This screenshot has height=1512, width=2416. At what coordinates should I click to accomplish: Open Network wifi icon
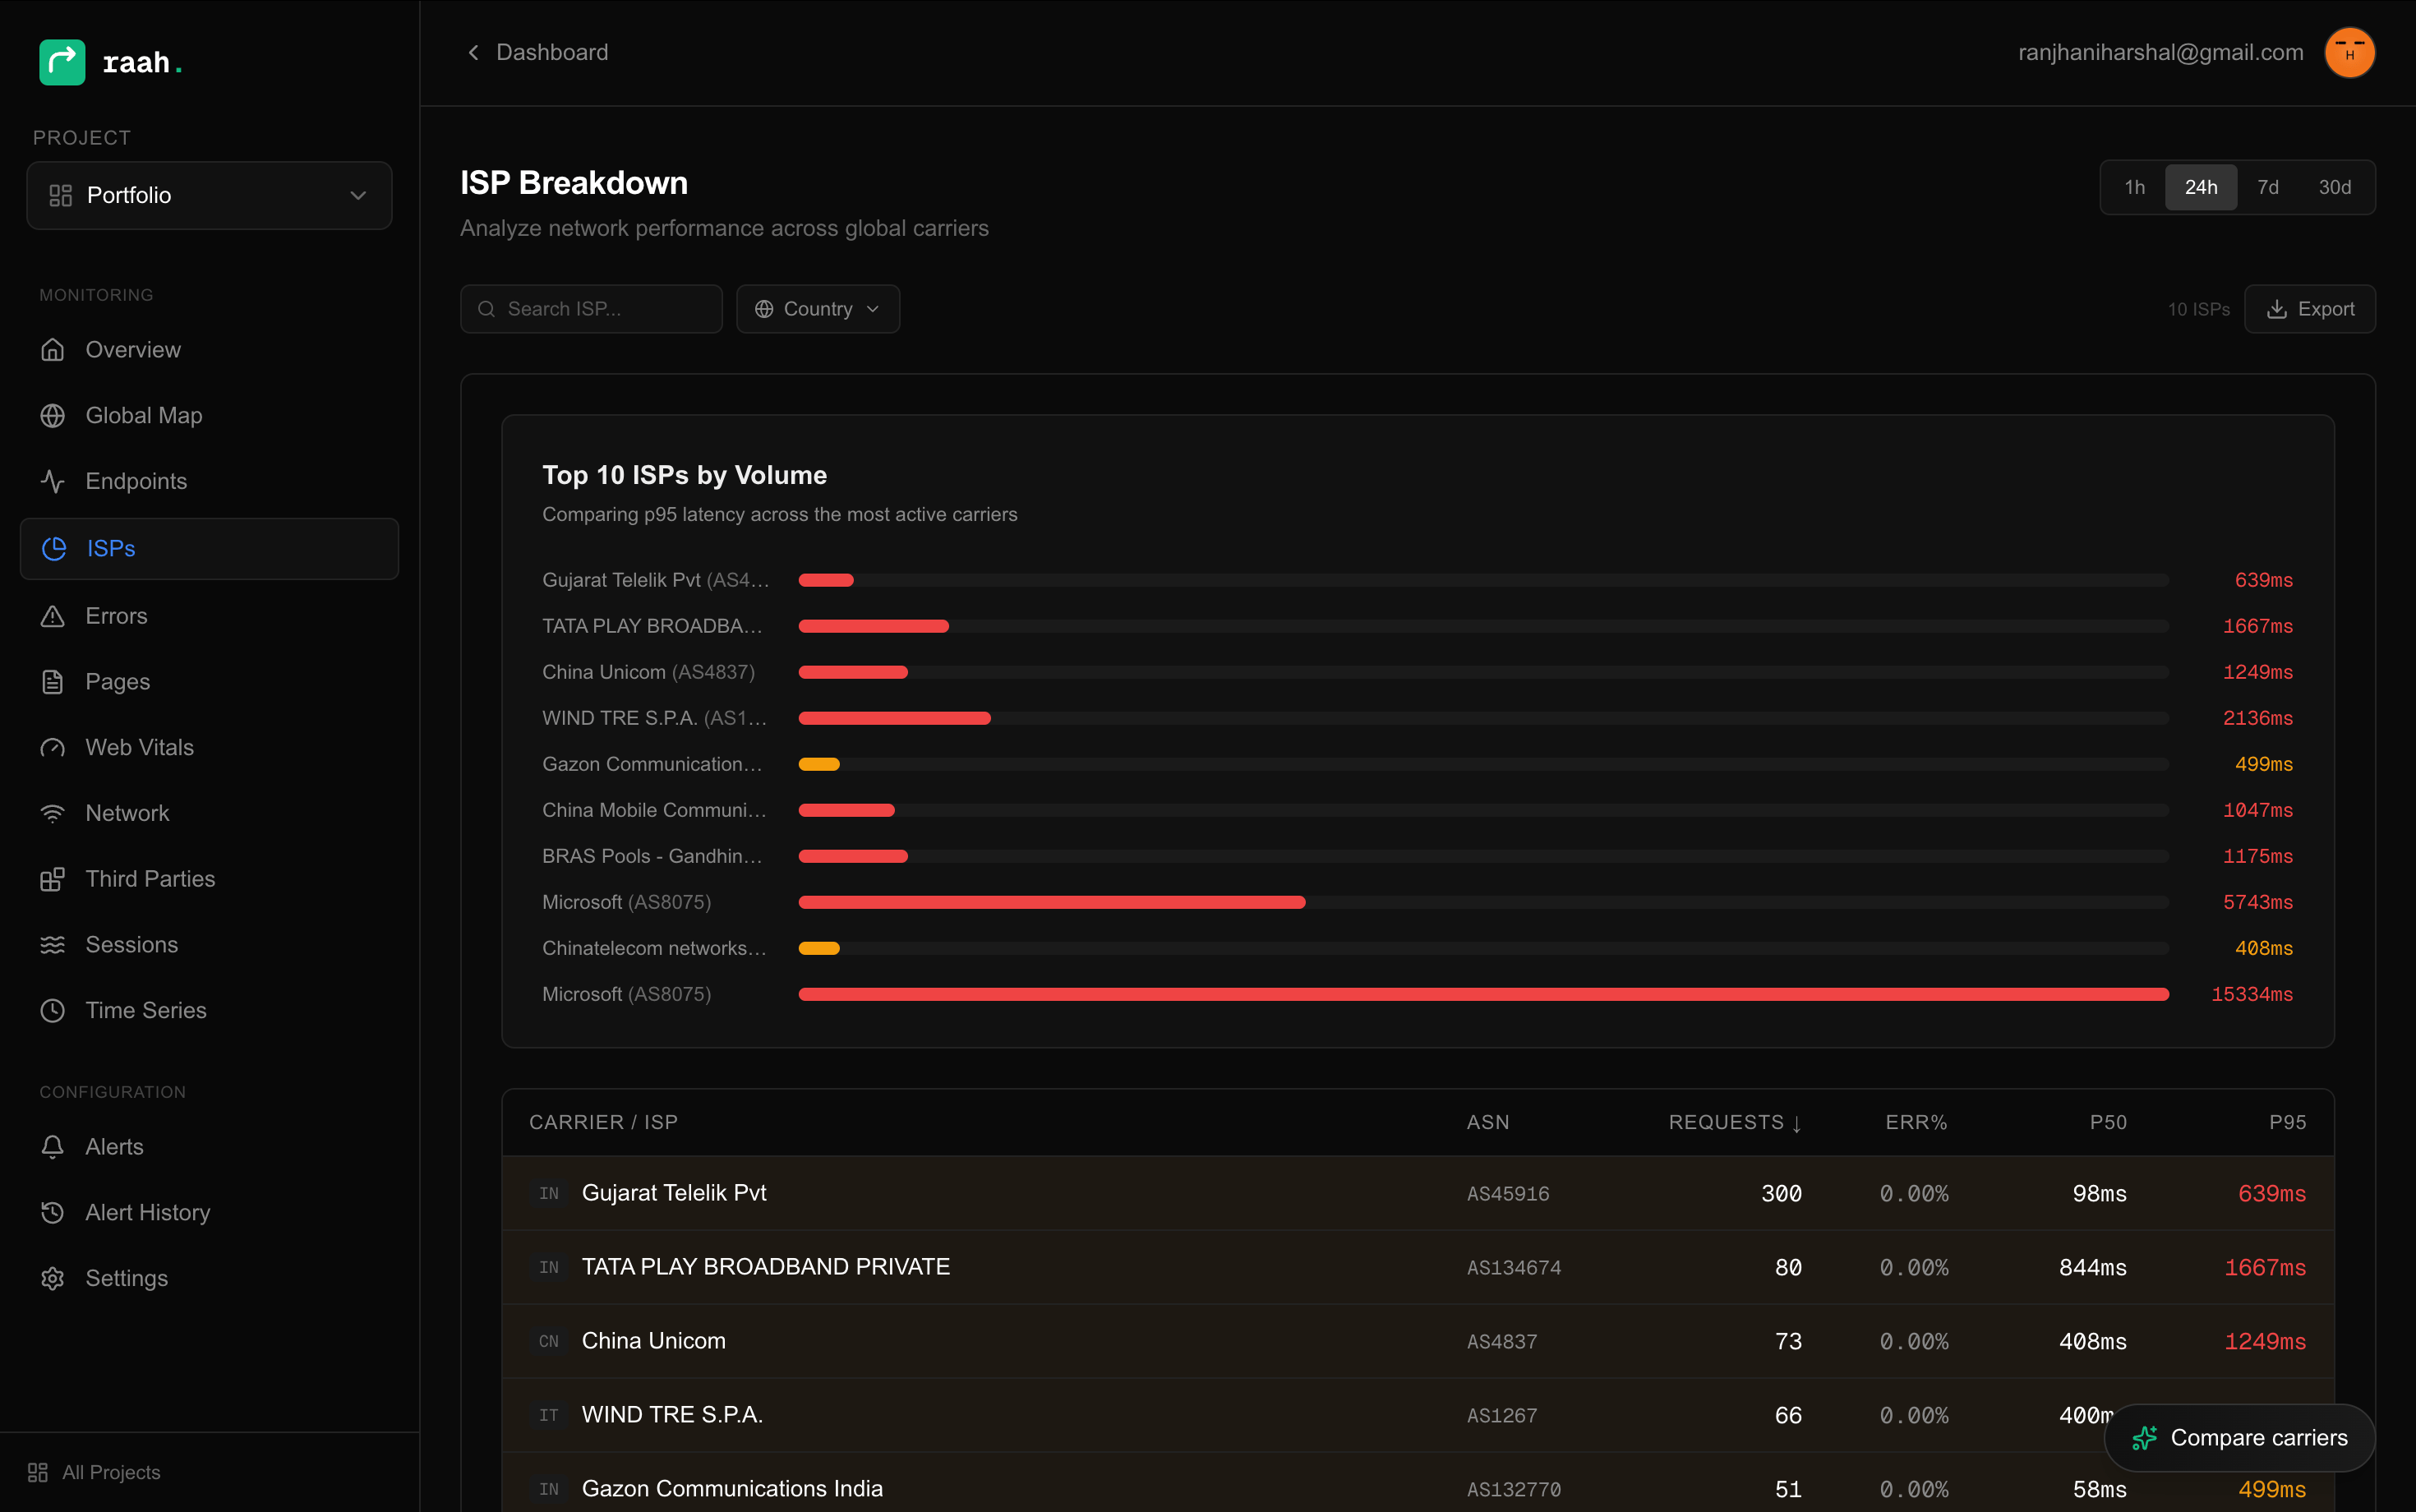53,813
